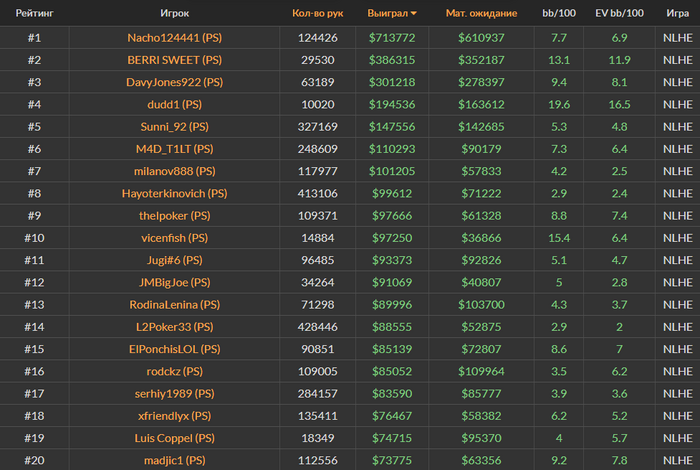Sort by Мат. ожидание column header
This screenshot has height=470, width=700.
click(x=481, y=13)
